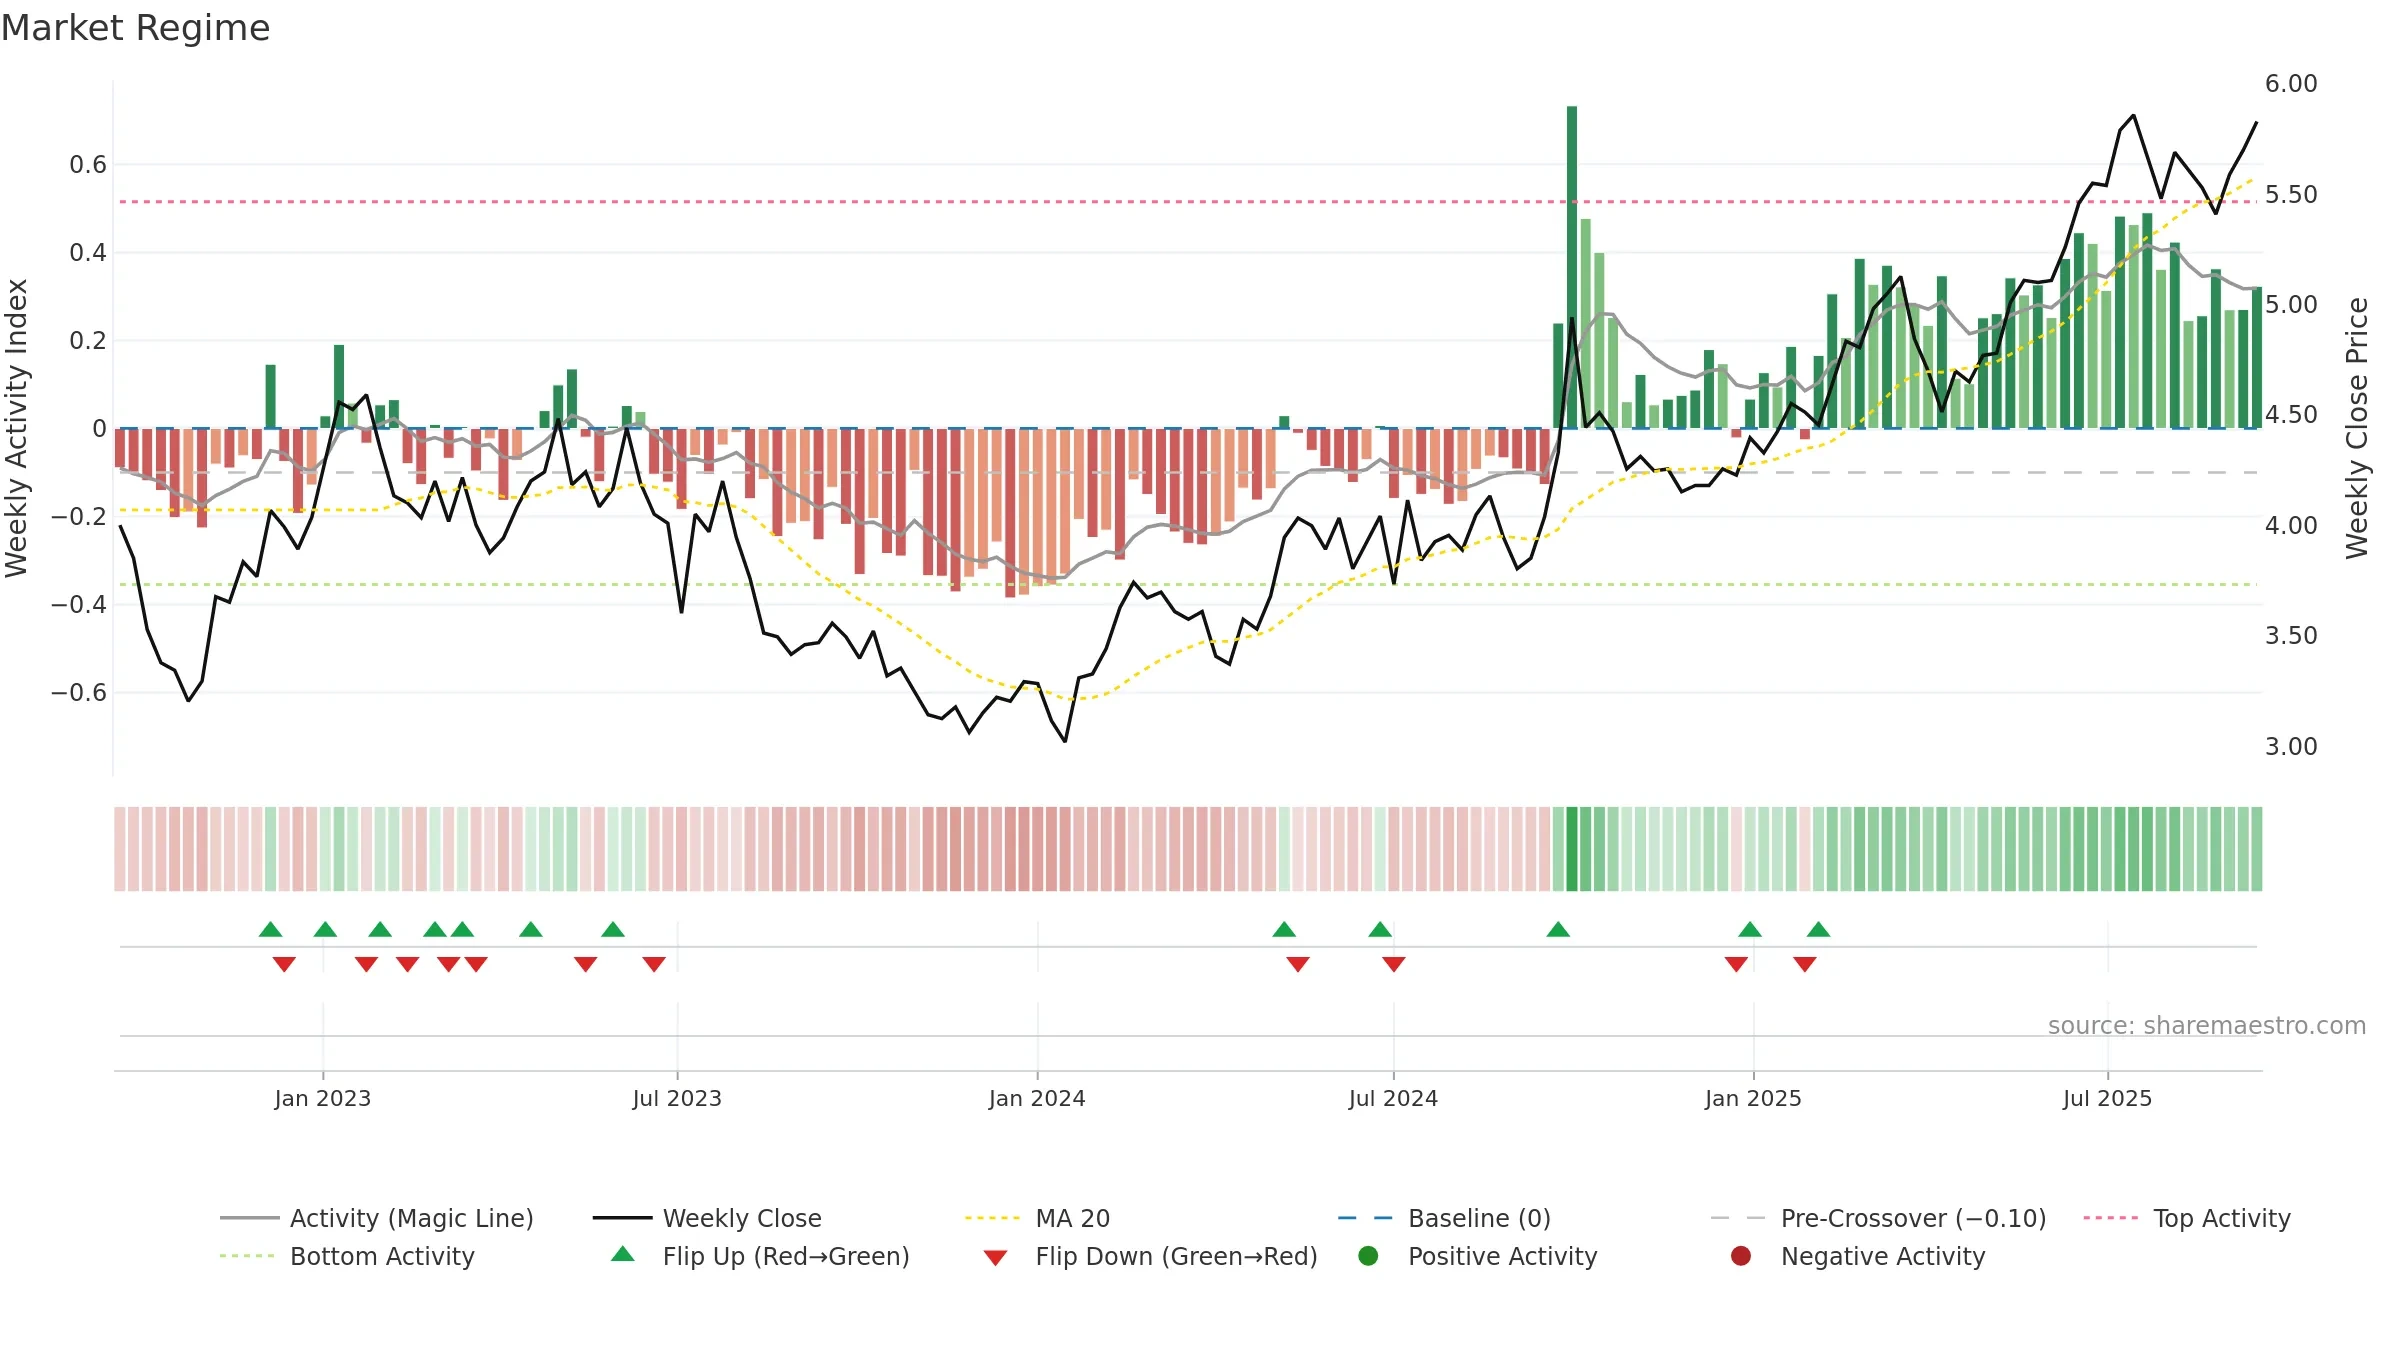2400x1350 pixels.
Task: Select the tallest green activity bar
Action: 1572,267
